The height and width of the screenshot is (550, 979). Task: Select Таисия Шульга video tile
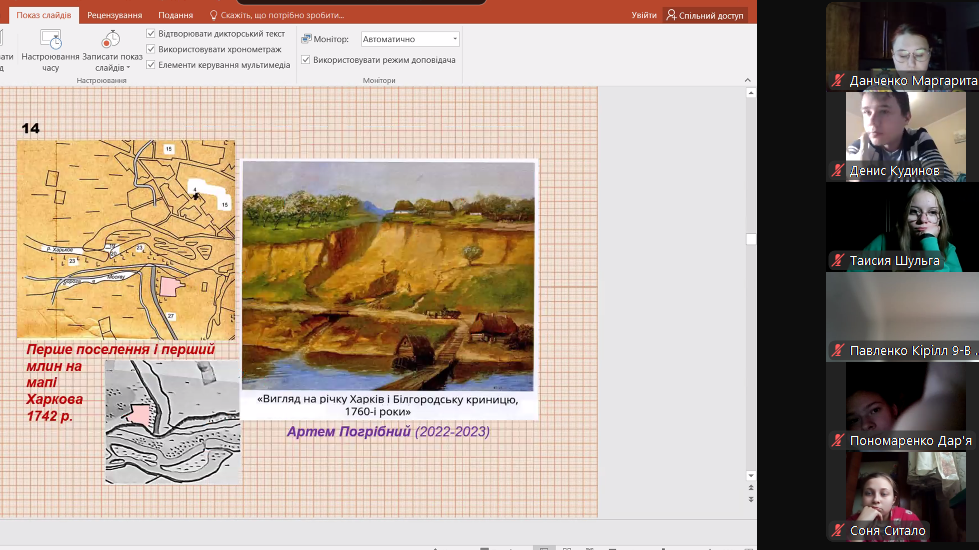(902, 227)
